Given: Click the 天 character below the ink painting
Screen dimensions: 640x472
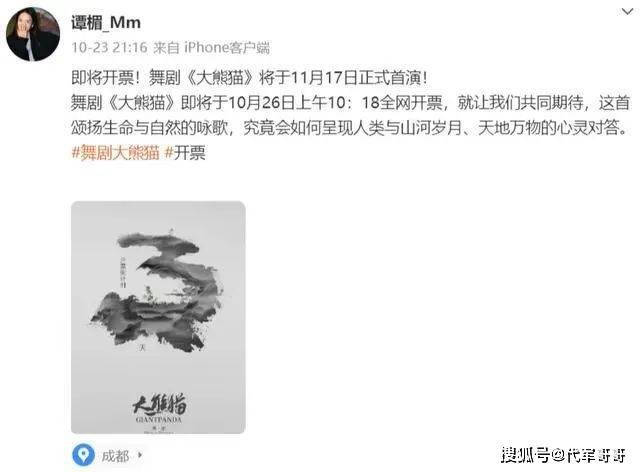Looking at the screenshot, I should pos(142,348).
